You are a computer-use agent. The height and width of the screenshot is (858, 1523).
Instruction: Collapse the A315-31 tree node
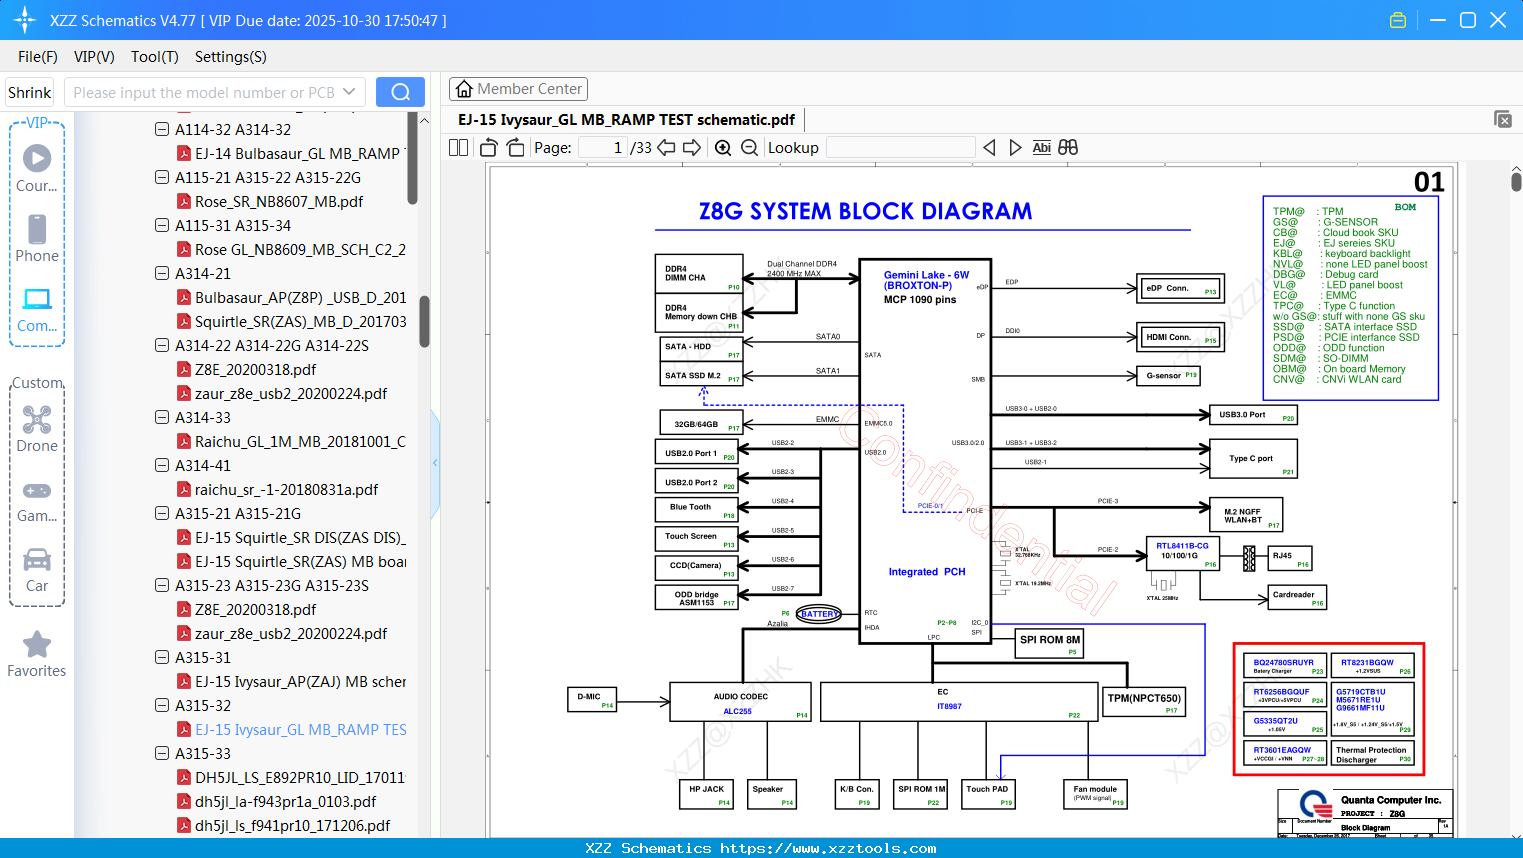click(x=162, y=657)
